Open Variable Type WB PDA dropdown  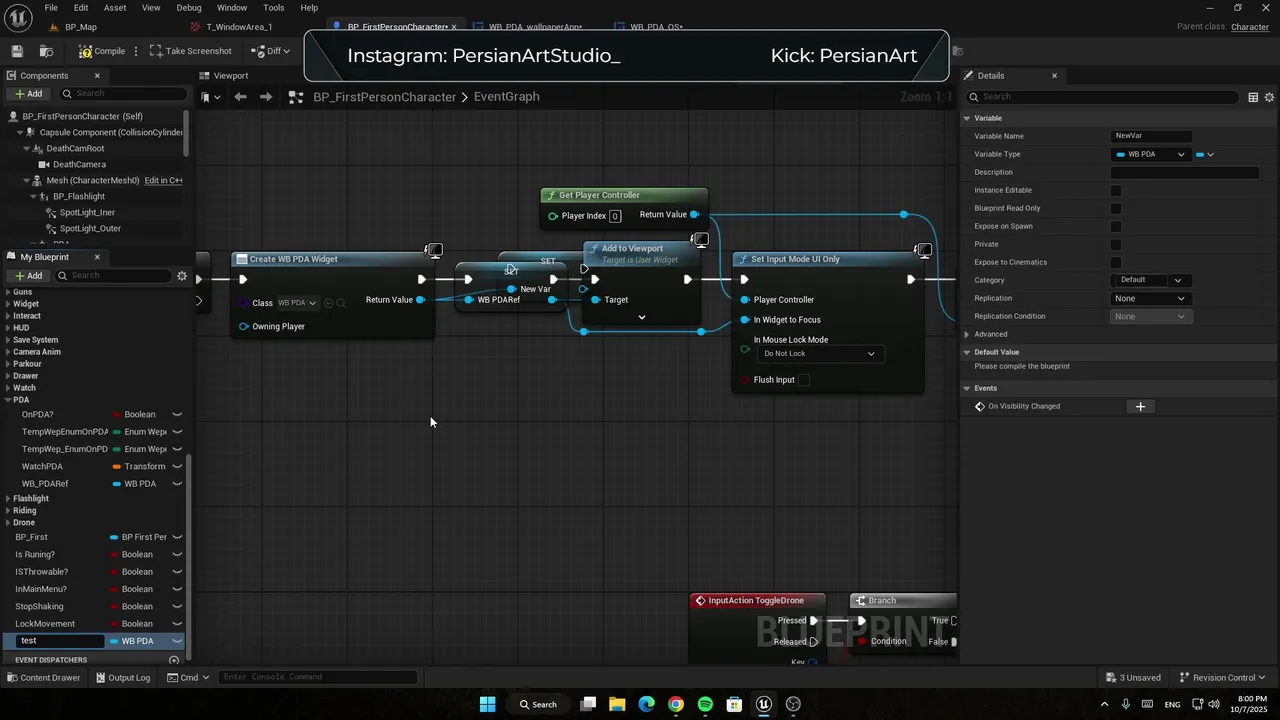click(1150, 154)
